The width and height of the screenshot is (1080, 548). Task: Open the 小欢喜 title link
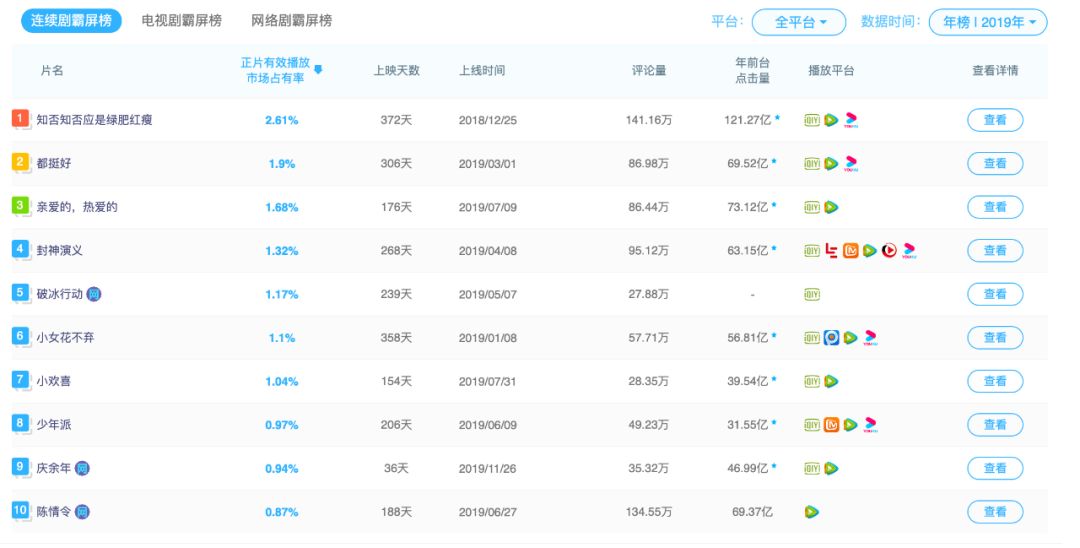tap(53, 381)
